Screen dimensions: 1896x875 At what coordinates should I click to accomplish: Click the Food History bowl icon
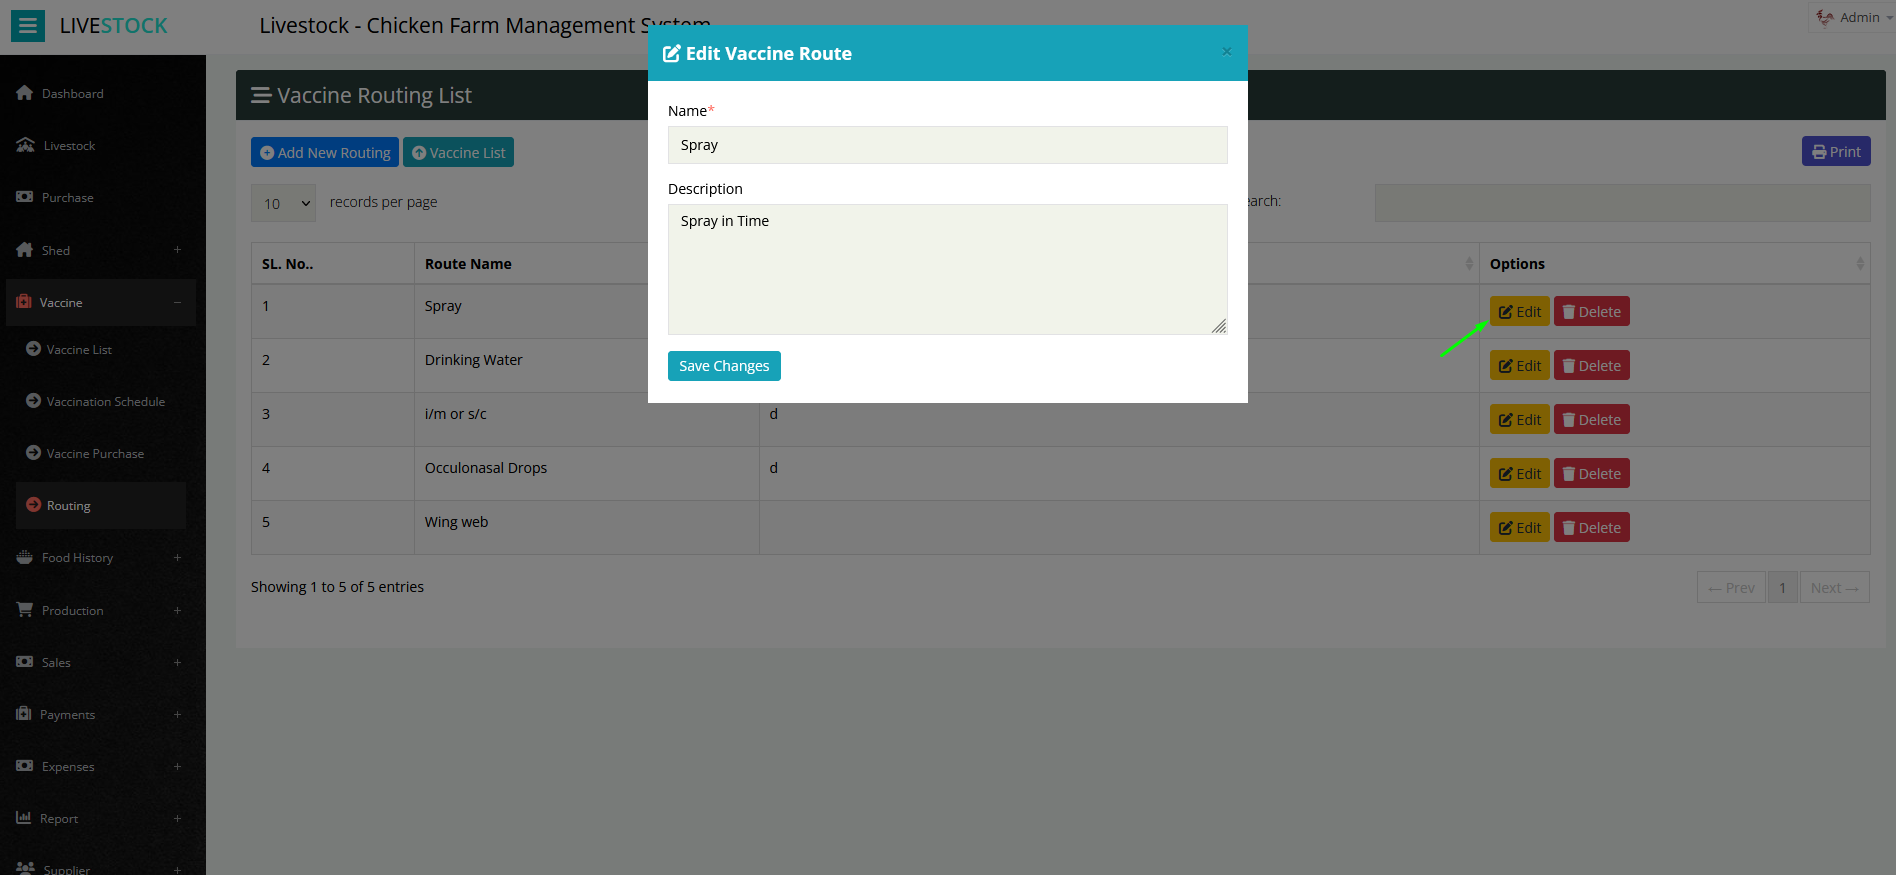click(x=25, y=557)
